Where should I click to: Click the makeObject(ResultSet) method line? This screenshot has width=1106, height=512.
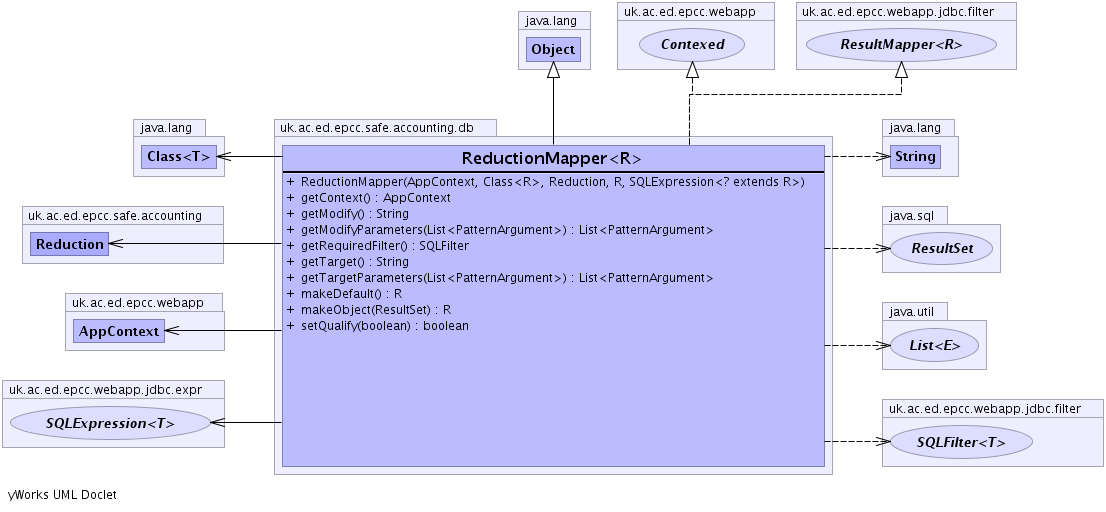[x=375, y=310]
